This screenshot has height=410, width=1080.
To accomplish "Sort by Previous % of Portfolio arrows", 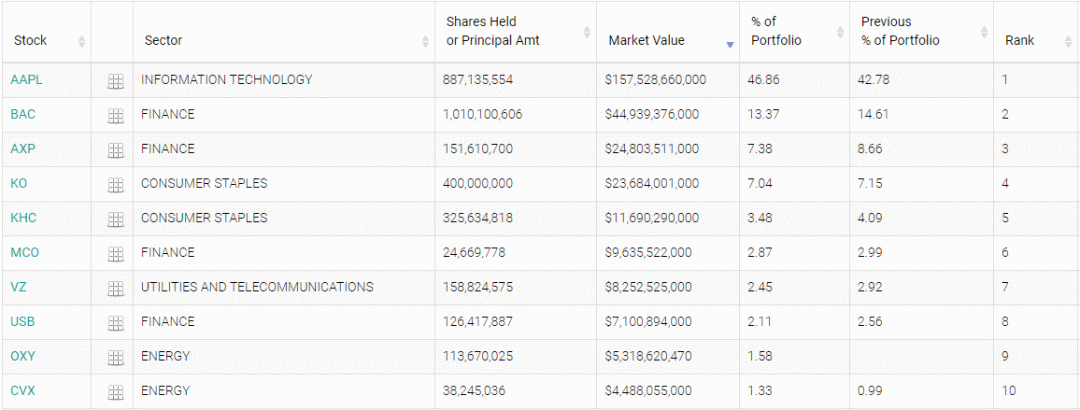I will click(x=984, y=32).
